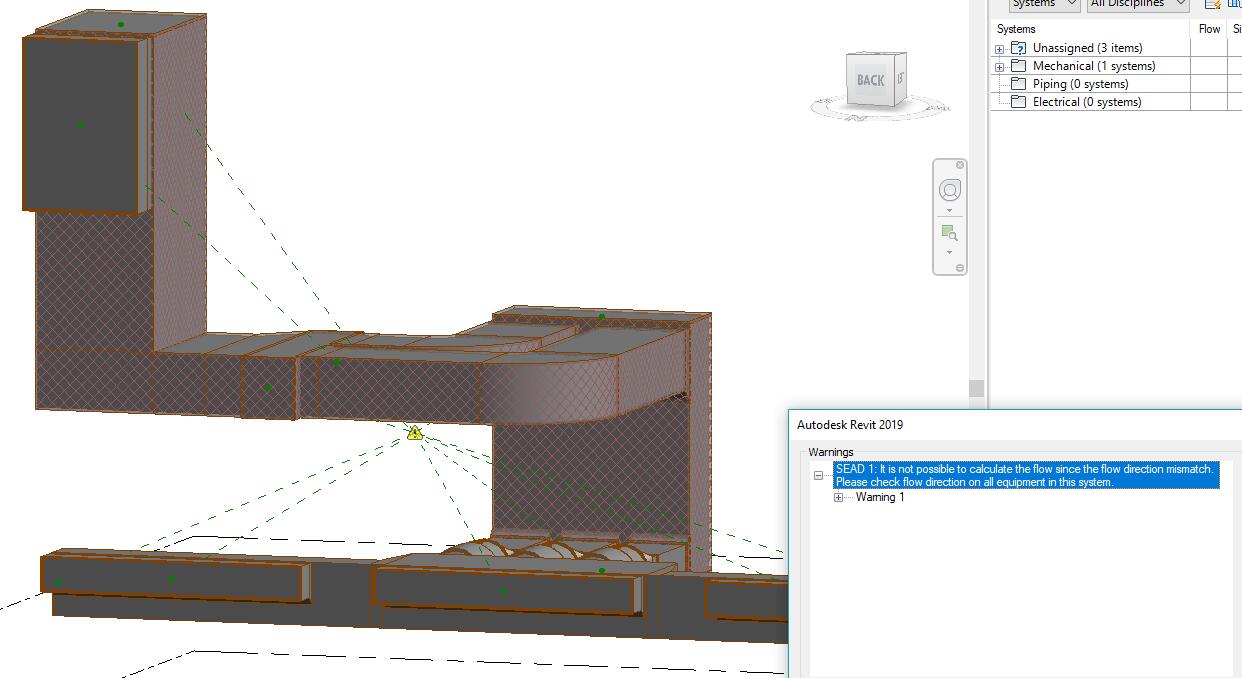Select the SEAD 1 flow mismatch warning text
The image size is (1242, 678).
[x=1026, y=475]
